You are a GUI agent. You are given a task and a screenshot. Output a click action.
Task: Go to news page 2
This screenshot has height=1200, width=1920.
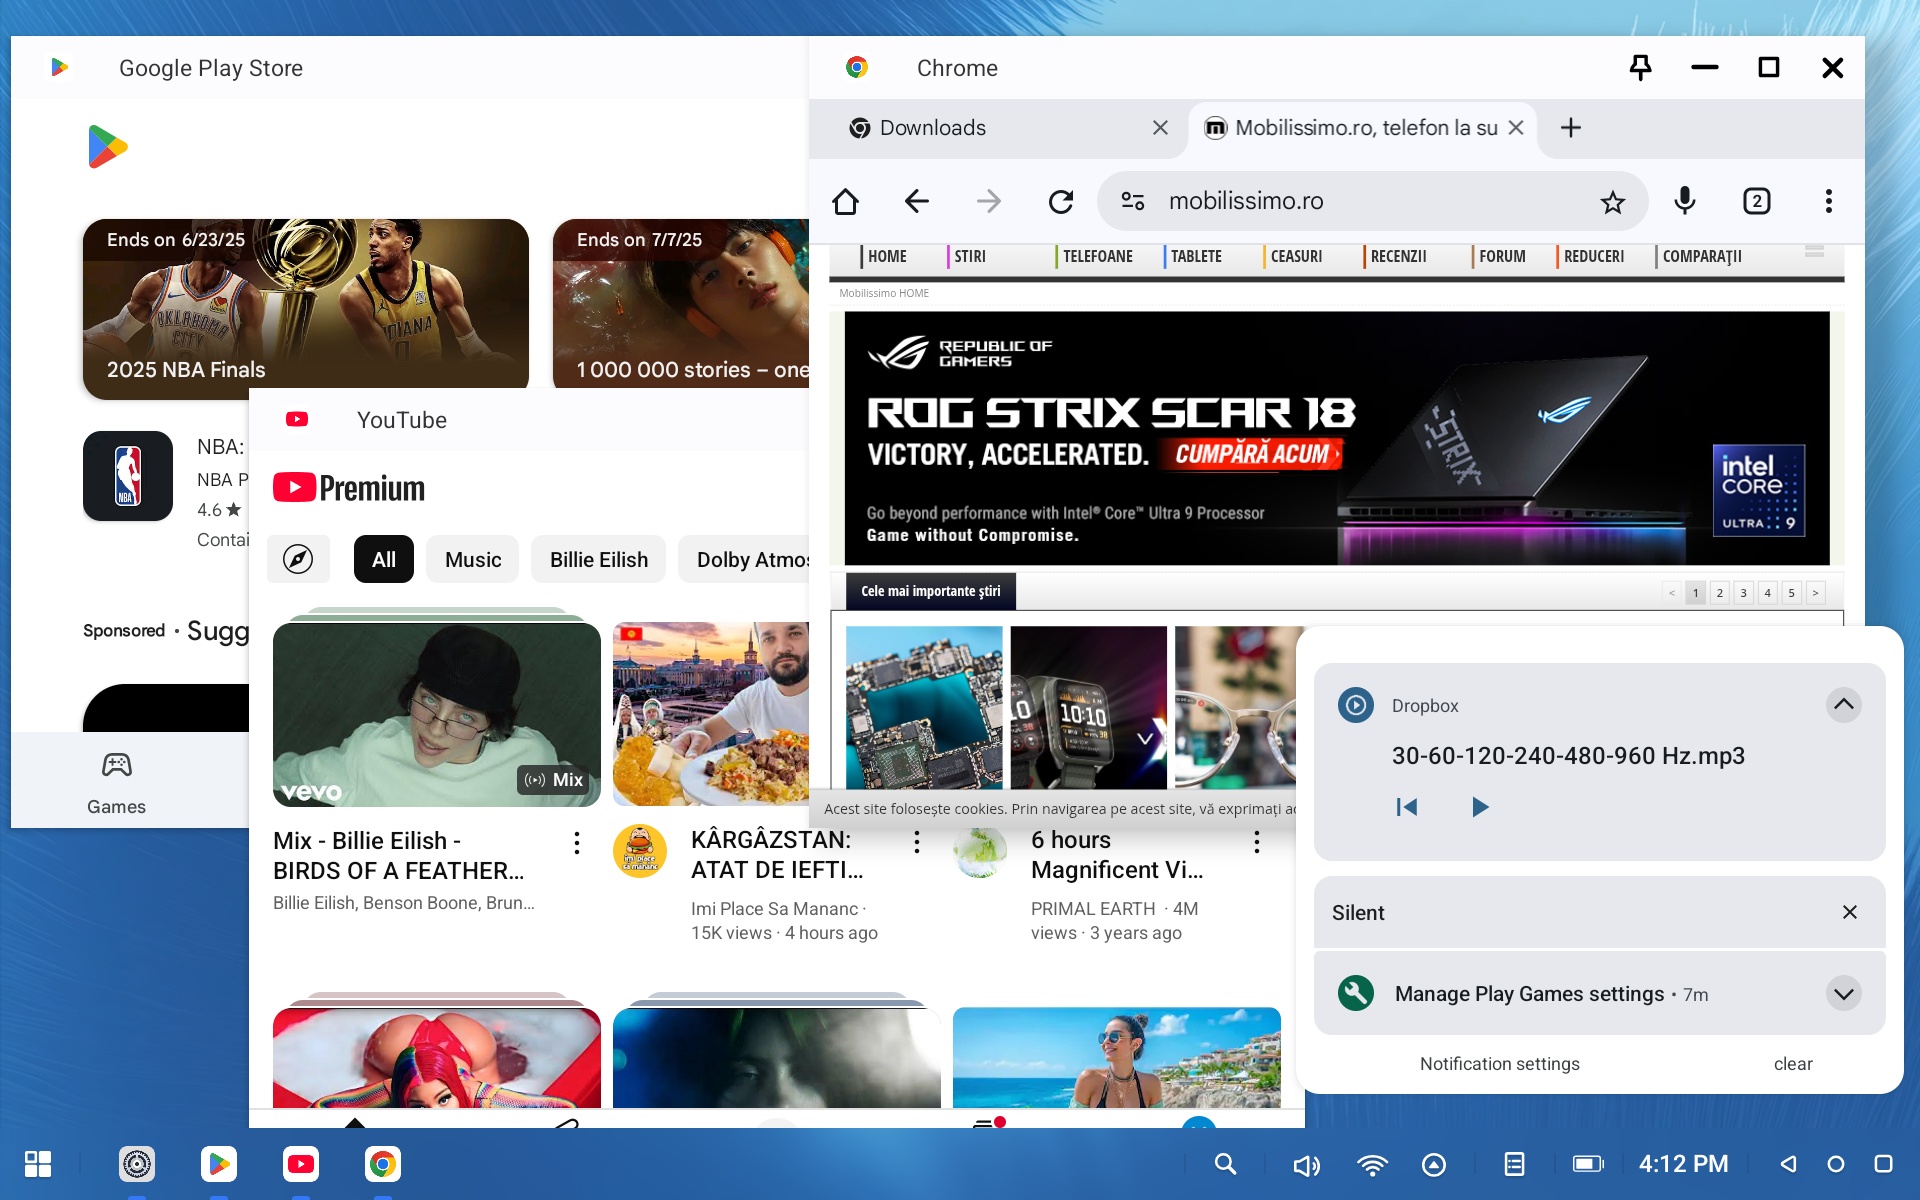tap(1719, 593)
